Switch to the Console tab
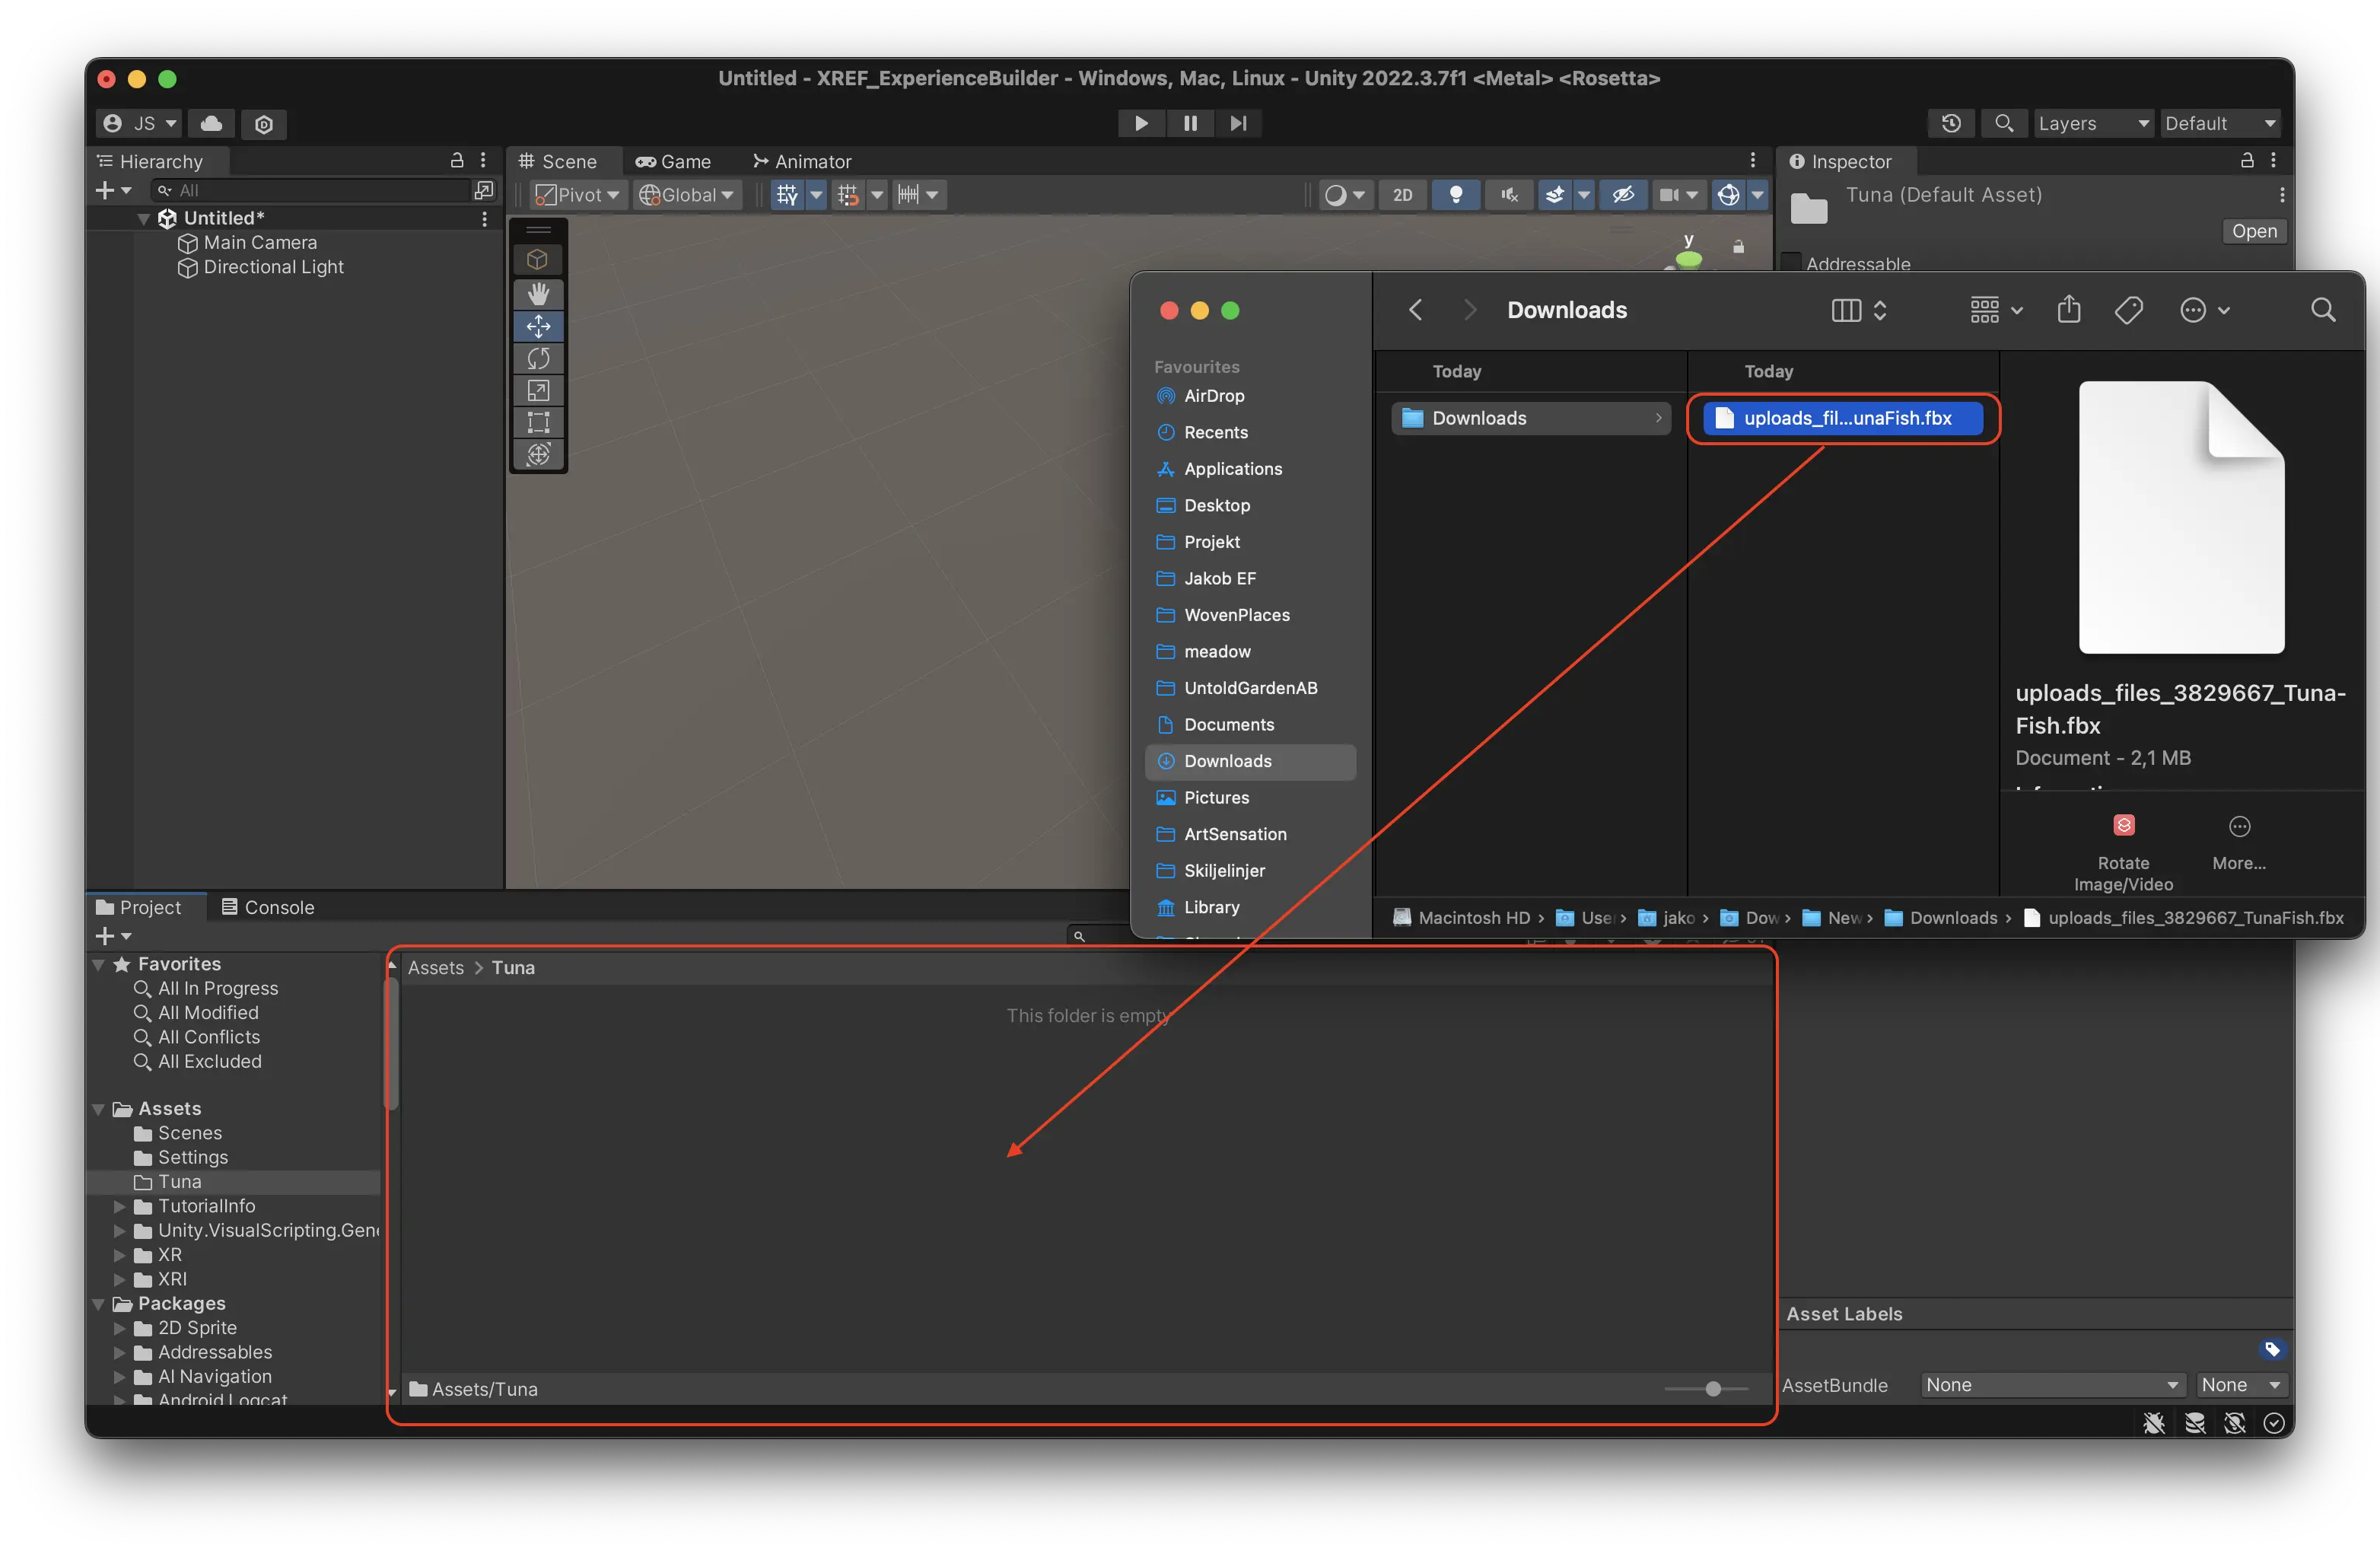 point(267,907)
